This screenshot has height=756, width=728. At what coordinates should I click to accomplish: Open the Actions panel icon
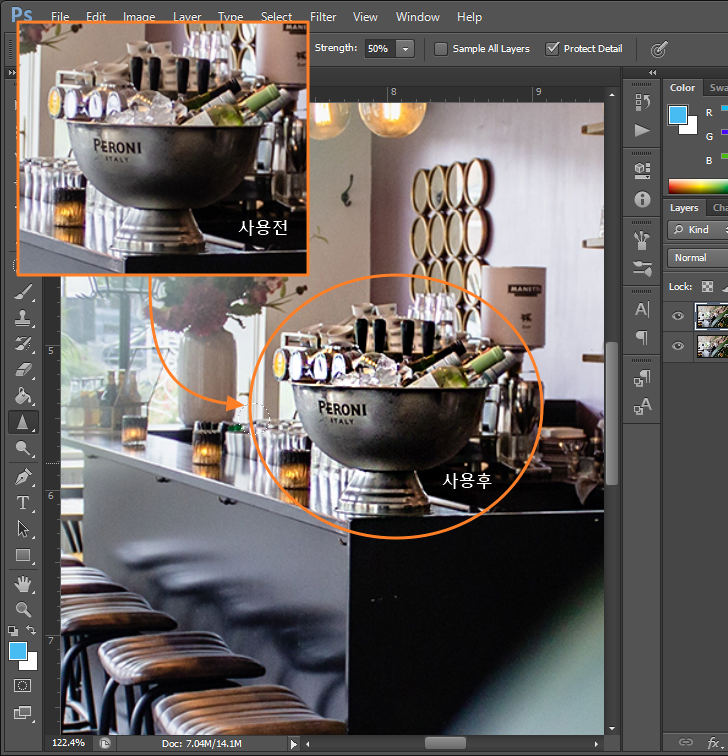pyautogui.click(x=642, y=130)
